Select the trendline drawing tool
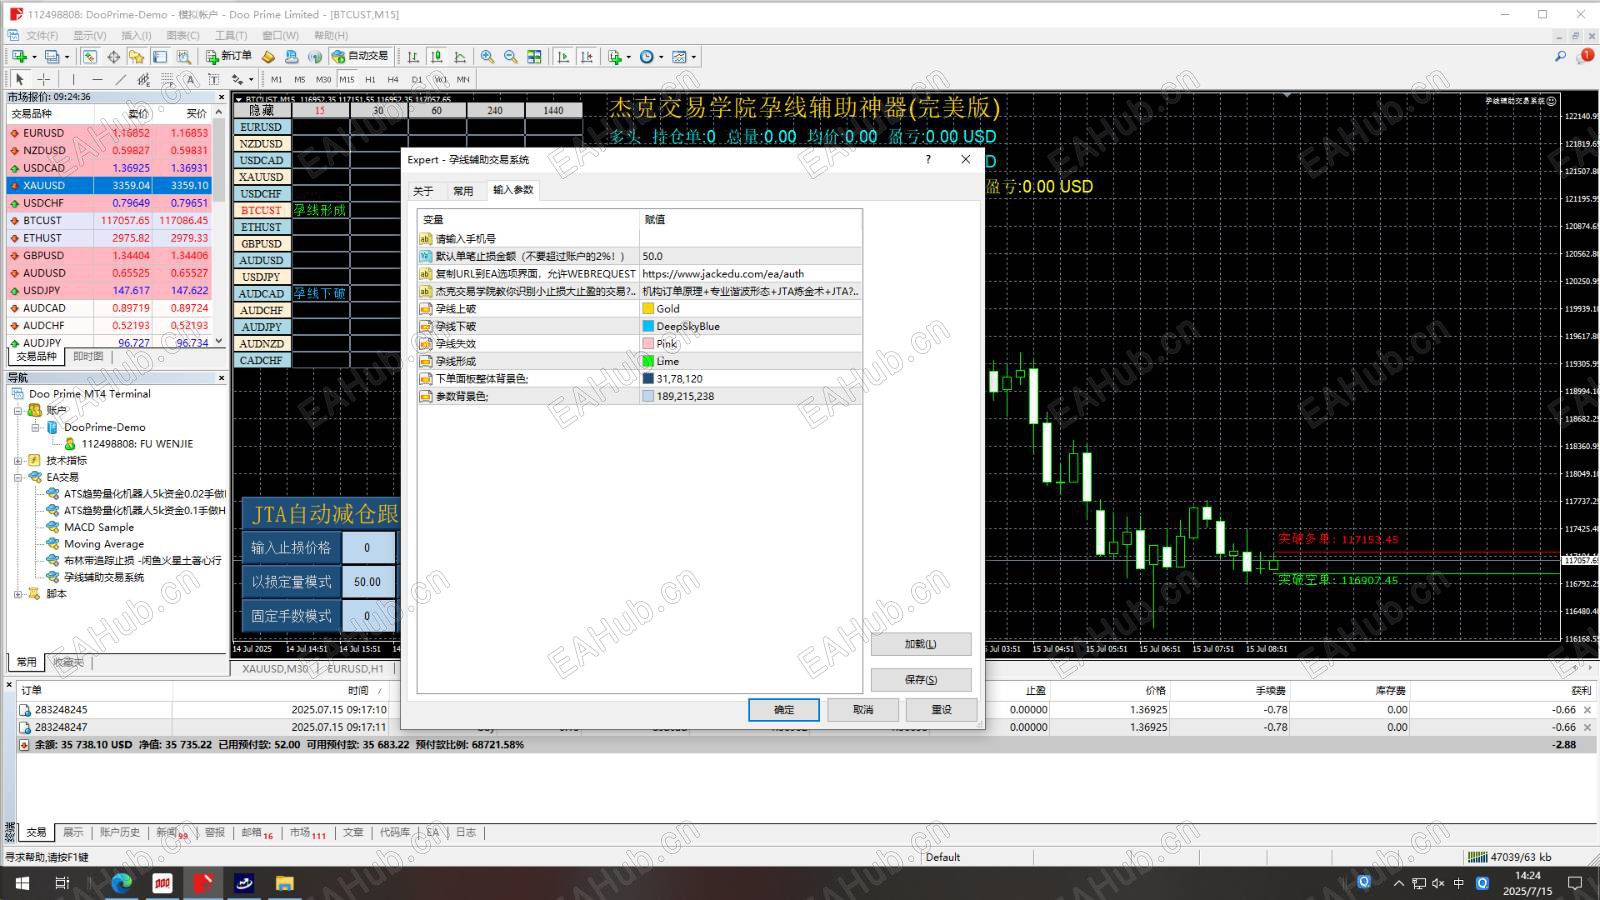 click(121, 79)
